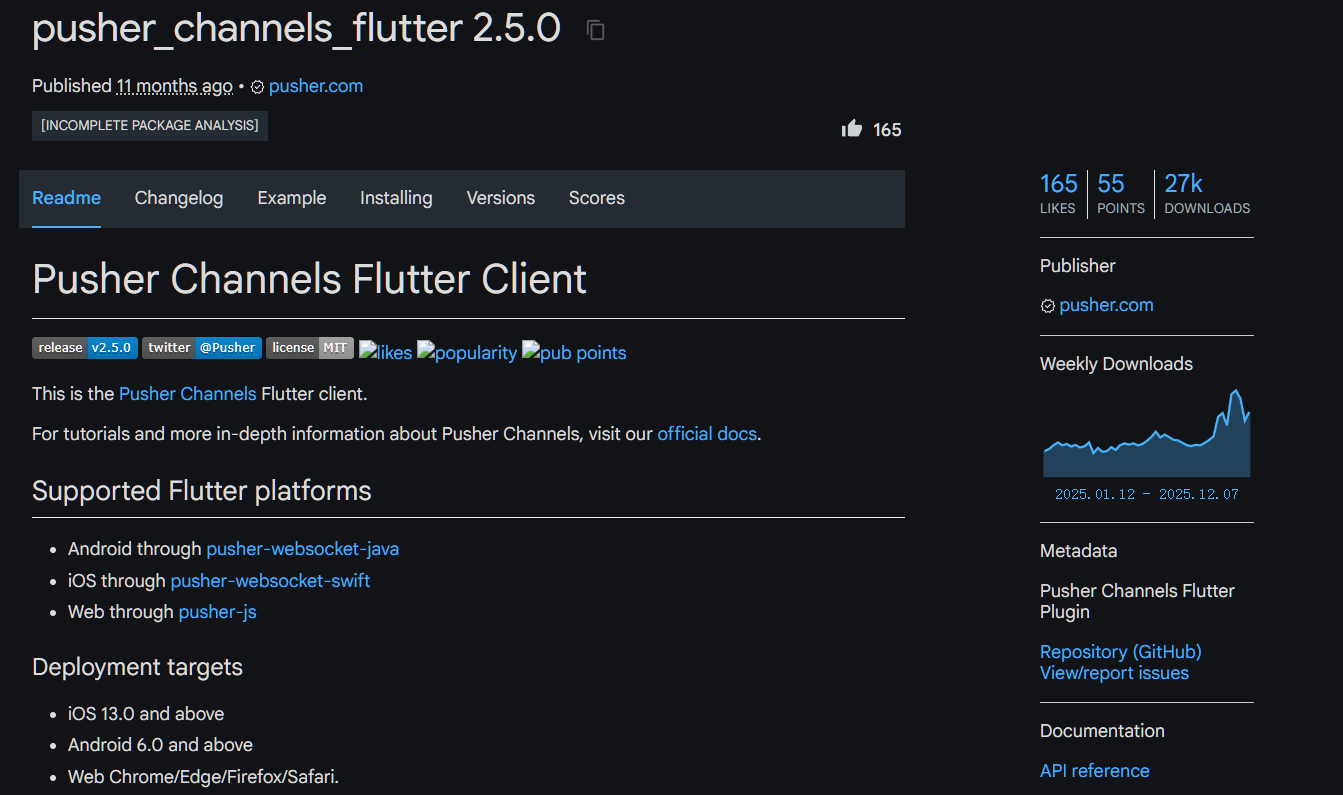The image size is (1343, 795).
Task: Open the API reference link
Action: [x=1094, y=771]
